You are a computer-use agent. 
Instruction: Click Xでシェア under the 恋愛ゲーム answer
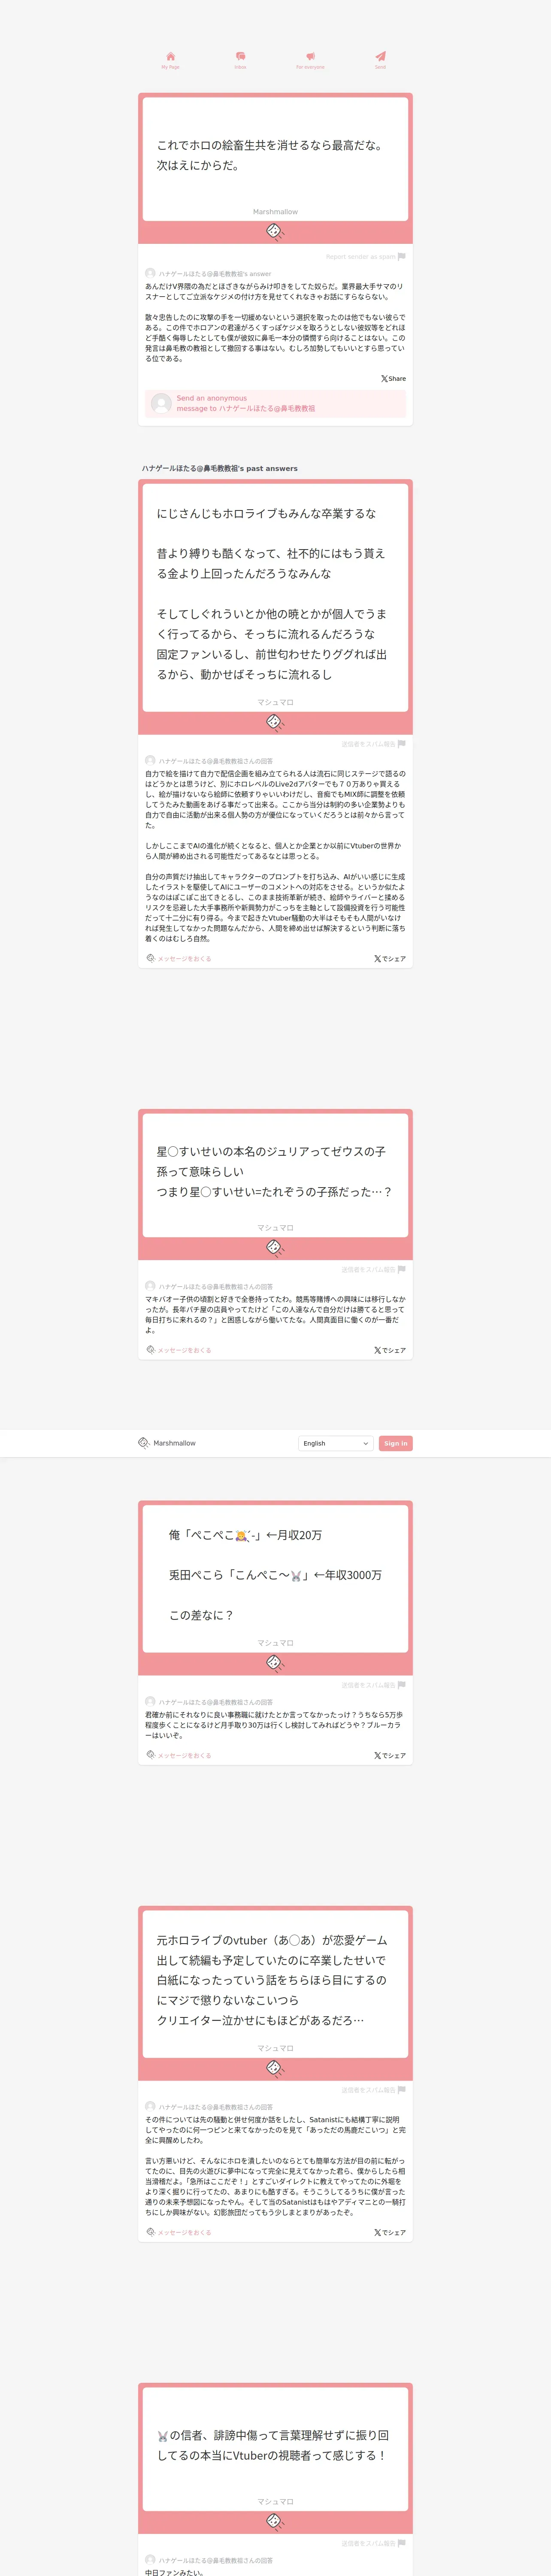pos(390,2232)
